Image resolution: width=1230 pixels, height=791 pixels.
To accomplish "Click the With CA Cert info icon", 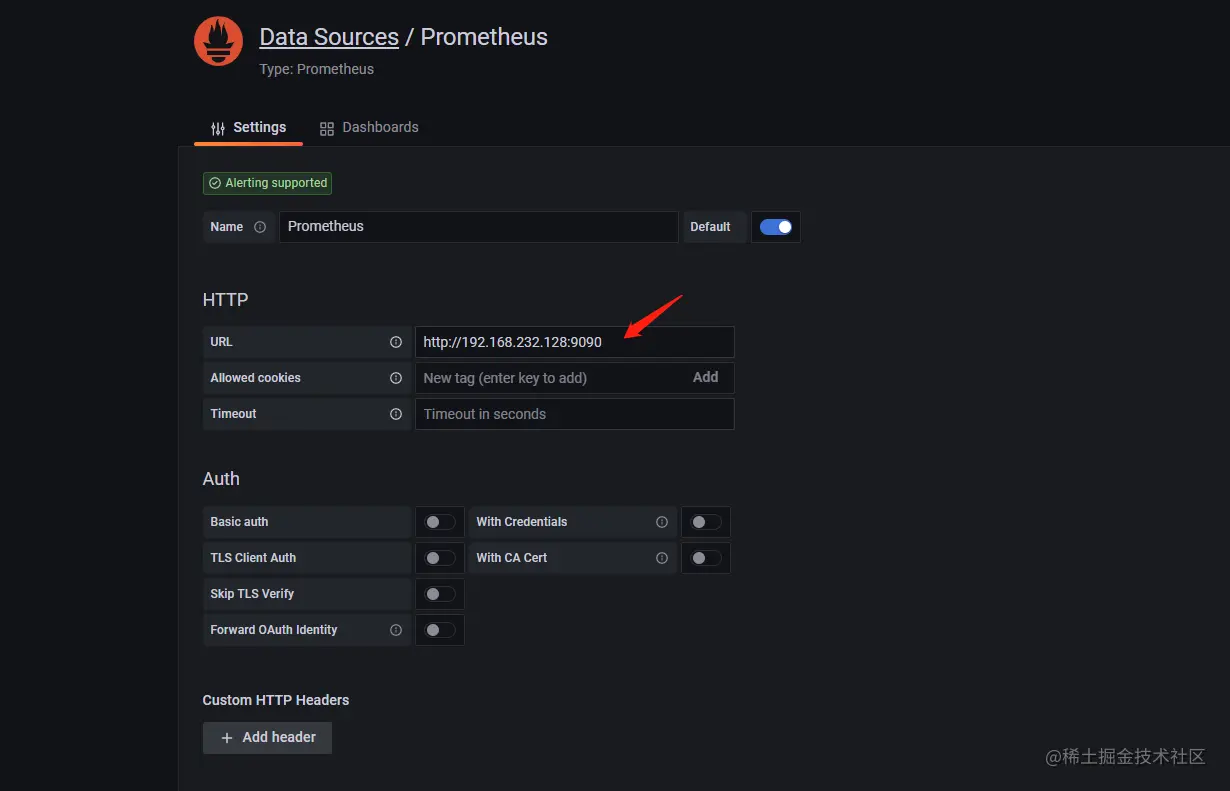I will [662, 558].
